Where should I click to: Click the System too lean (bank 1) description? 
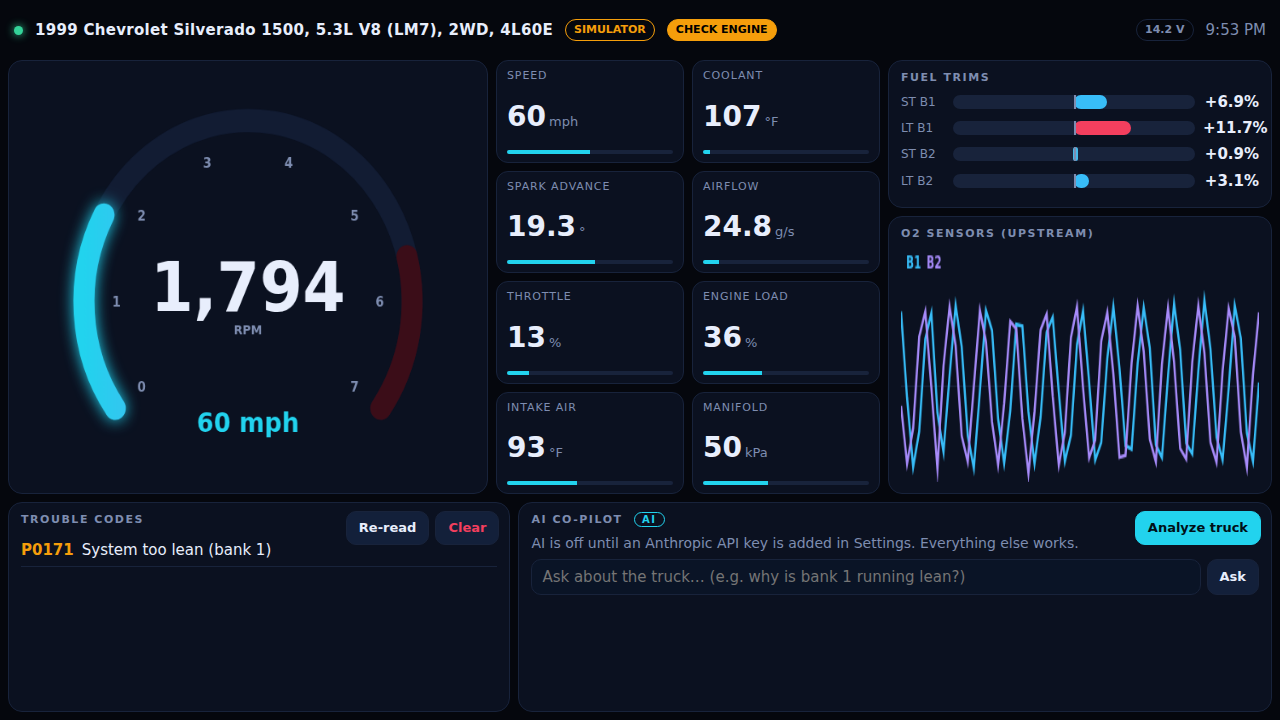[x=176, y=550]
